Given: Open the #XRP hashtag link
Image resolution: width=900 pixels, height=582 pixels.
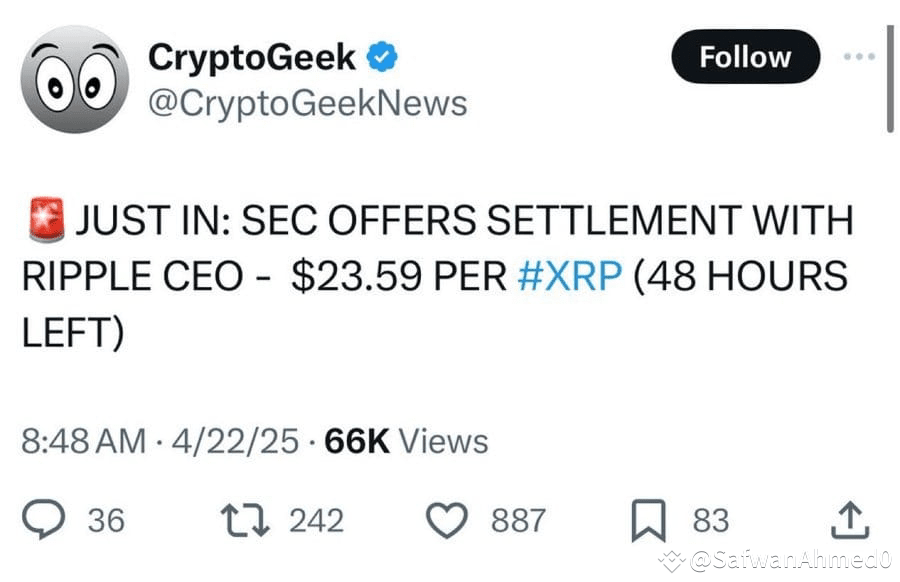Looking at the screenshot, I should pyautogui.click(x=571, y=275).
